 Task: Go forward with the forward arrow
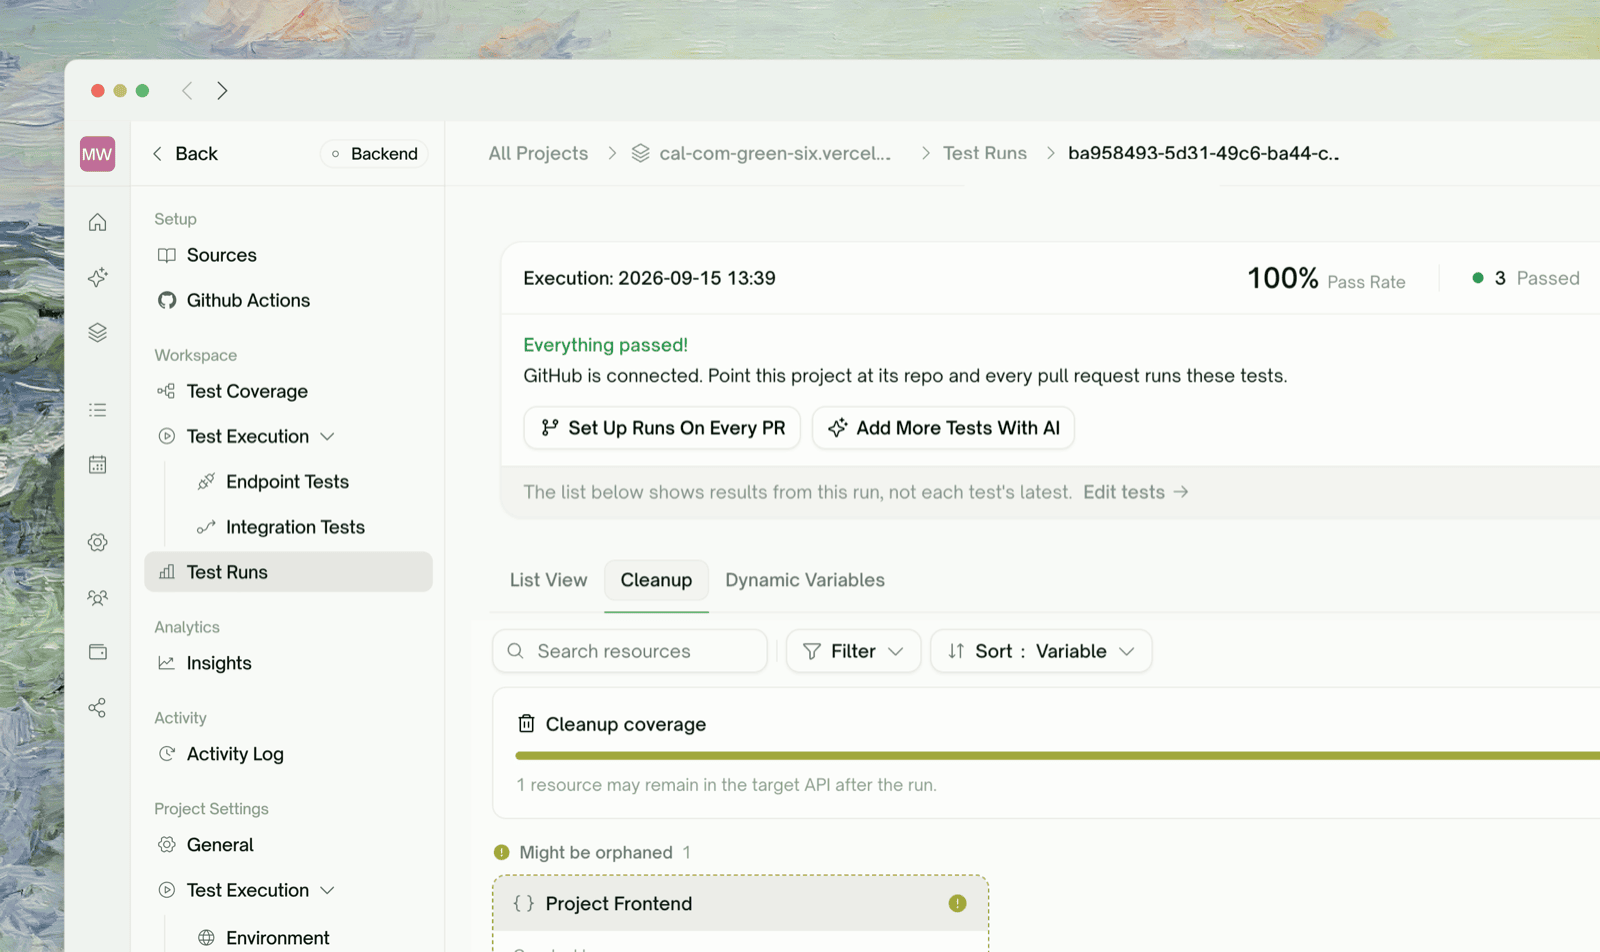(x=222, y=91)
